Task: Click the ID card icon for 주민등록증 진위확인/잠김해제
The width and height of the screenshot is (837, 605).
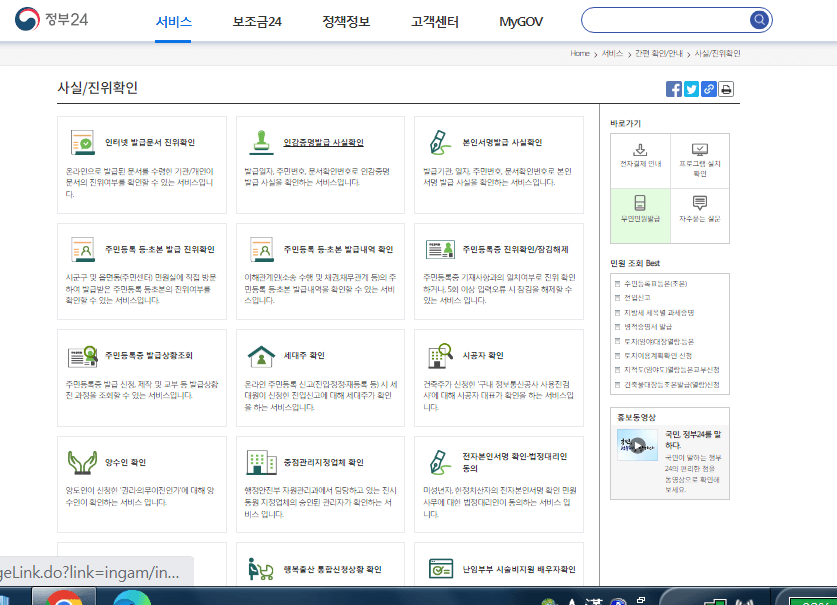Action: click(x=440, y=249)
